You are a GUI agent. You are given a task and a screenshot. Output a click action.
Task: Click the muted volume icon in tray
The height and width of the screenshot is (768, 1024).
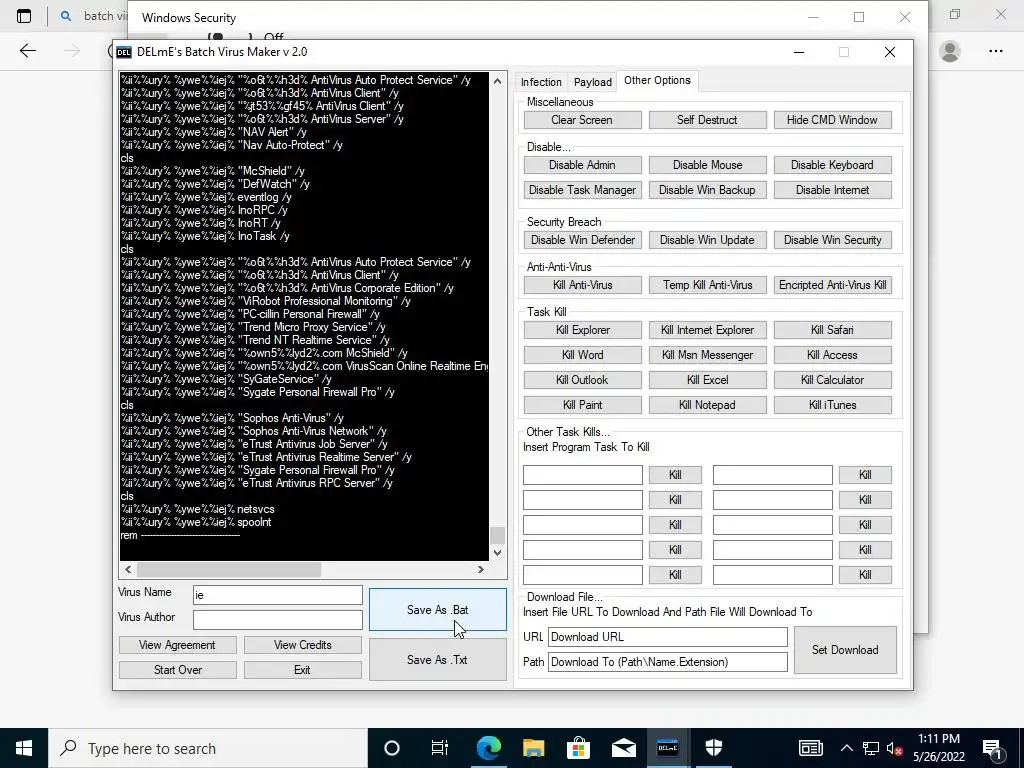895,748
